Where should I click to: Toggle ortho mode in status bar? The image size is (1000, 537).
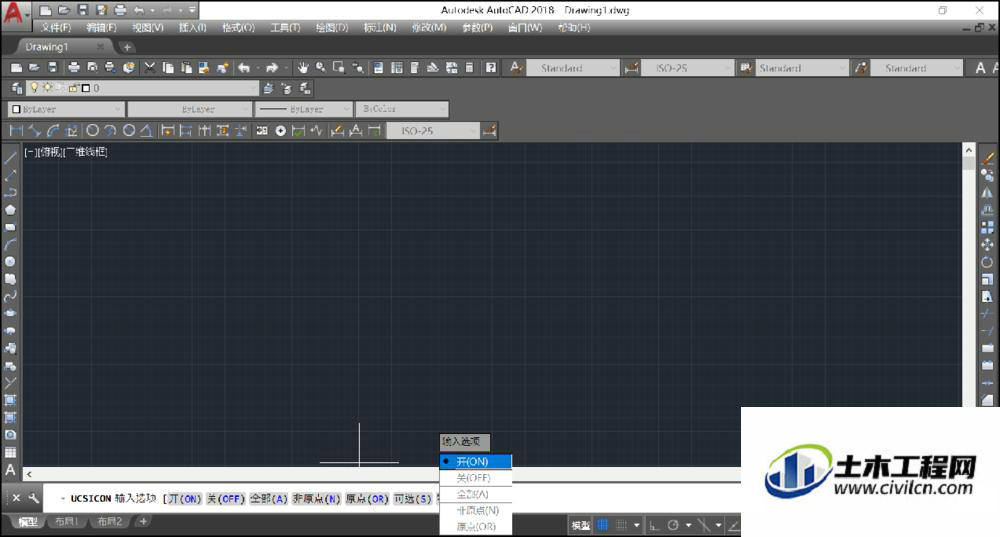[654, 525]
